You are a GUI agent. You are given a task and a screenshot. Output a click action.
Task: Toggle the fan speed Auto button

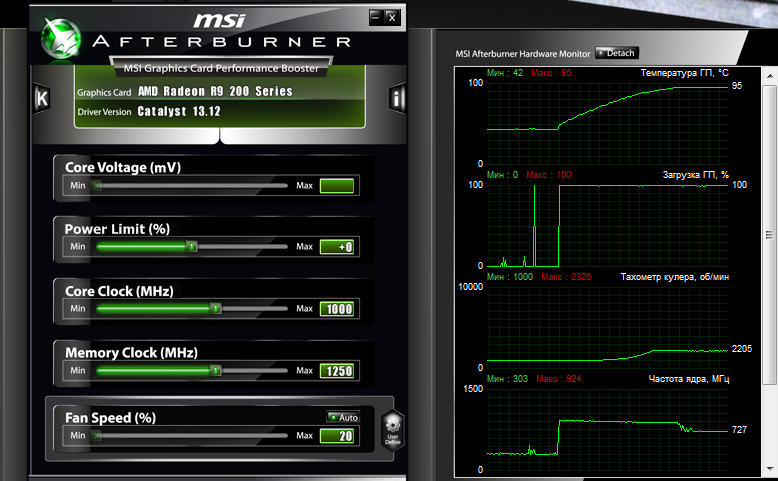coord(343,417)
